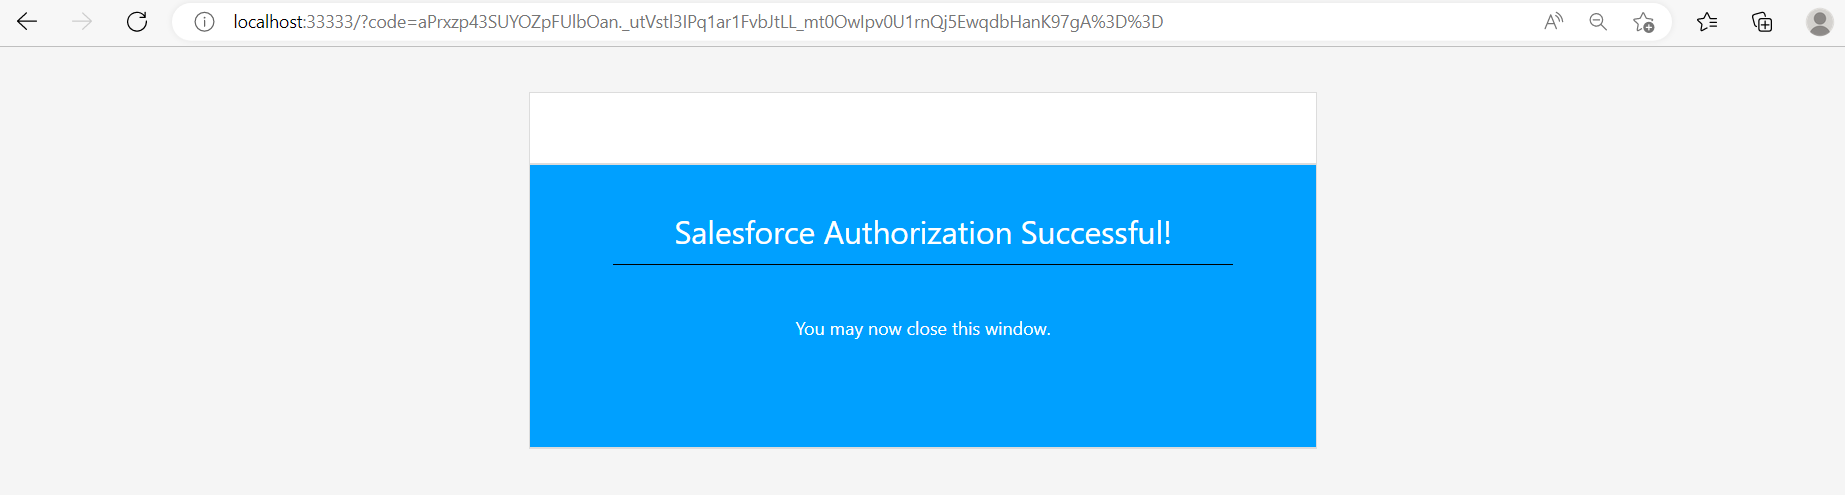
Task: Open the Favorites list icon
Action: pos(1707,22)
